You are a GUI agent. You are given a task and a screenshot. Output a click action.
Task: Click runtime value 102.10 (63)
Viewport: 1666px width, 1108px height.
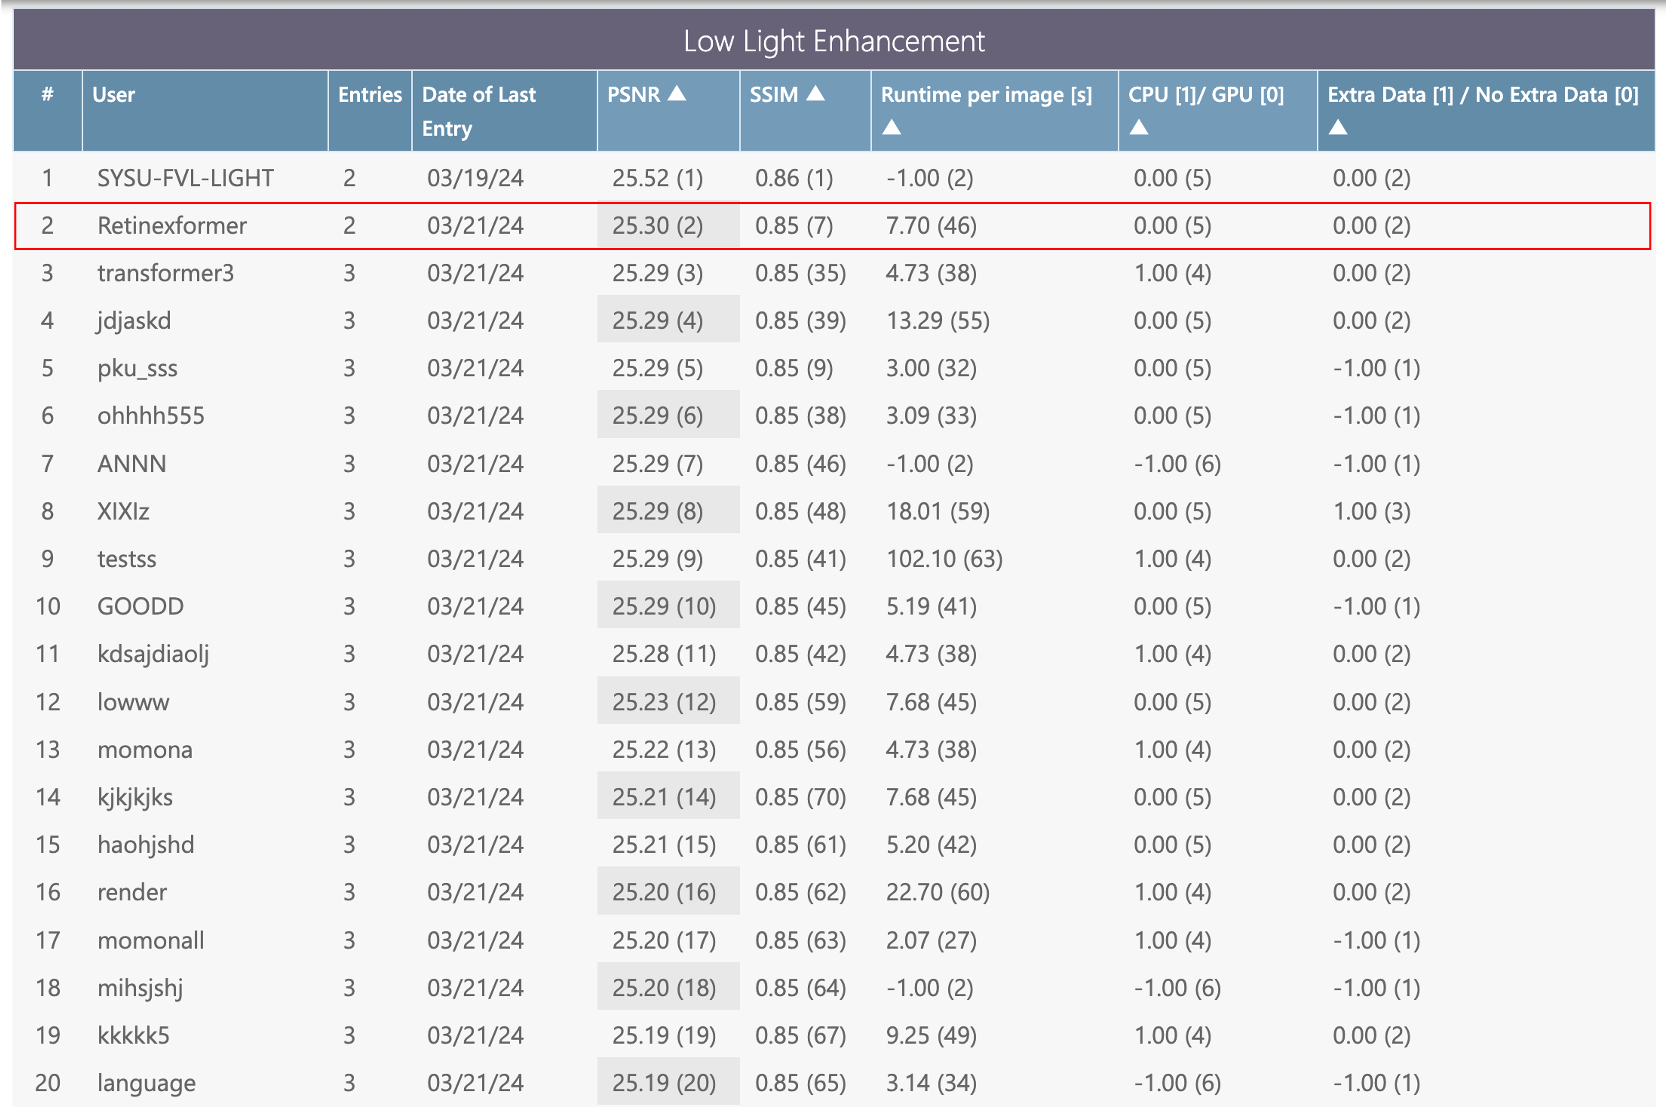pos(945,559)
